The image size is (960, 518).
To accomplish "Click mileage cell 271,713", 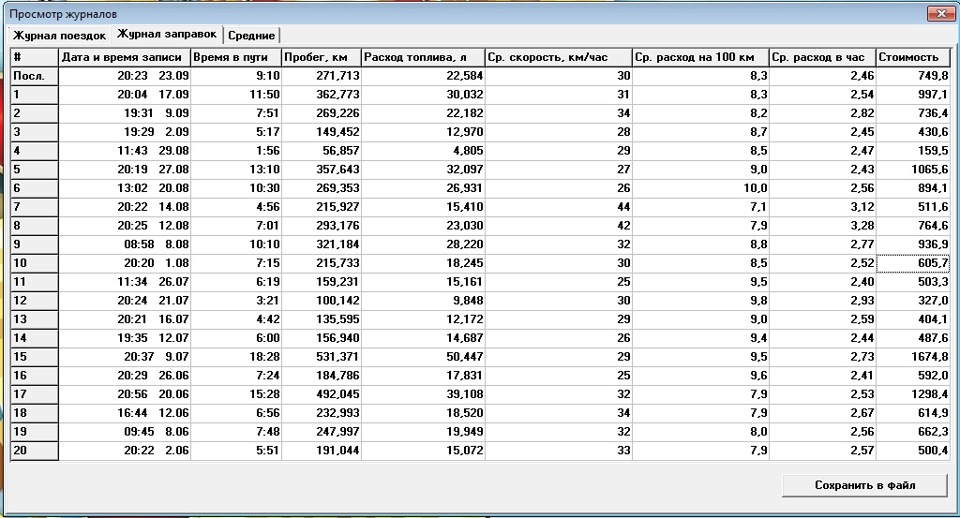I will (321, 76).
